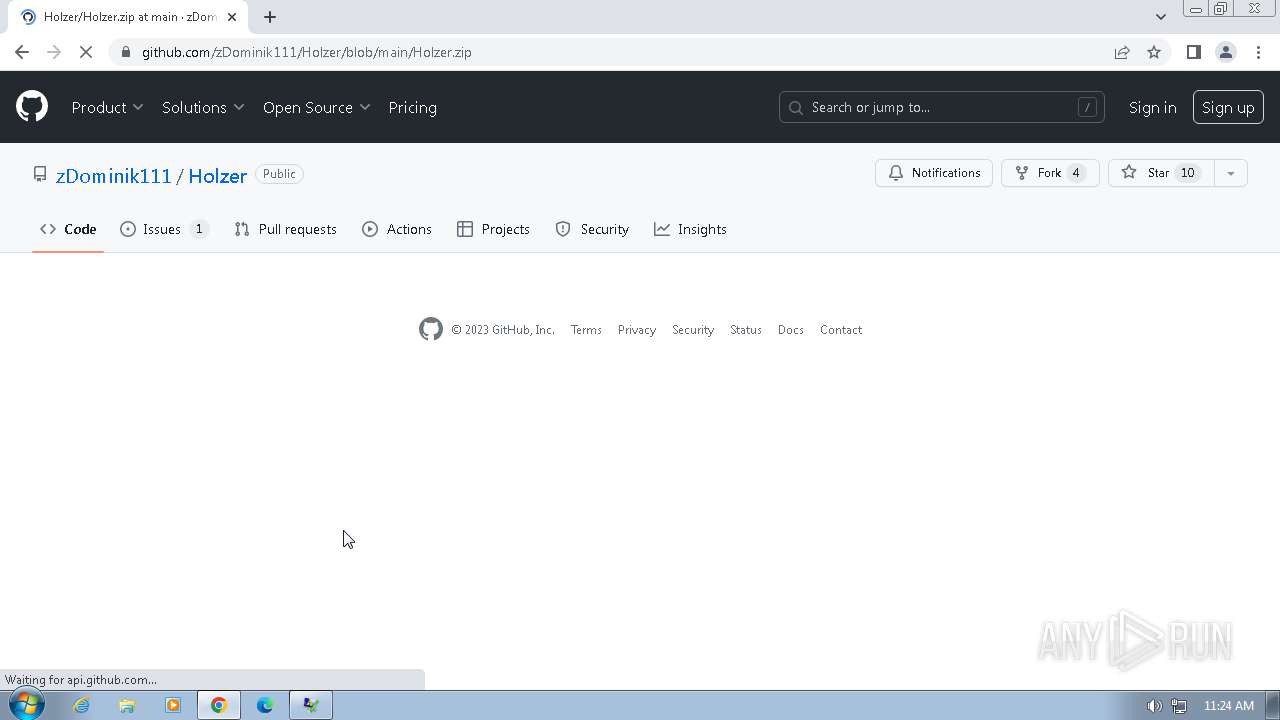Click the network tray icon
1280x720 pixels.
(x=1179, y=706)
